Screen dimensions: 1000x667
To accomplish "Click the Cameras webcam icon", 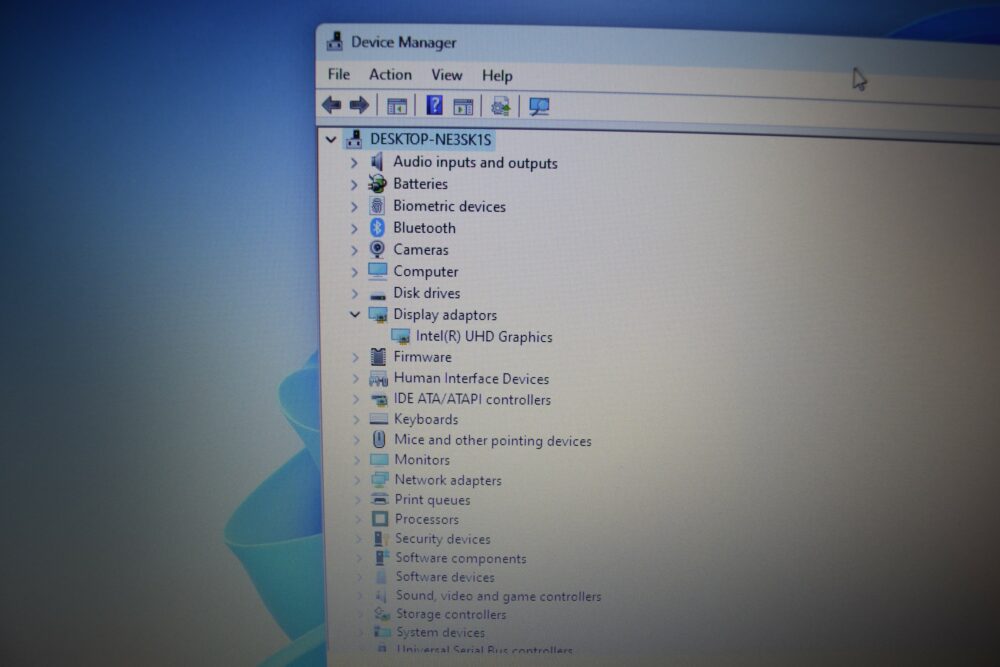I will (377, 249).
